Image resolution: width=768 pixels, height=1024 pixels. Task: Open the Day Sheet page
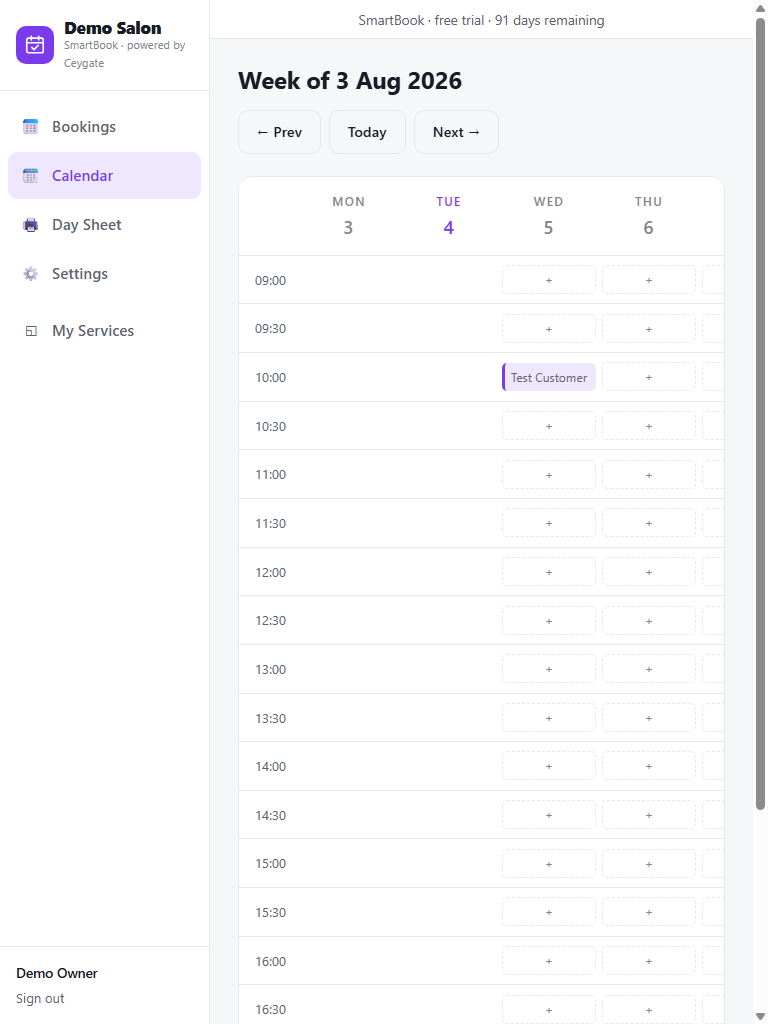[104, 225]
